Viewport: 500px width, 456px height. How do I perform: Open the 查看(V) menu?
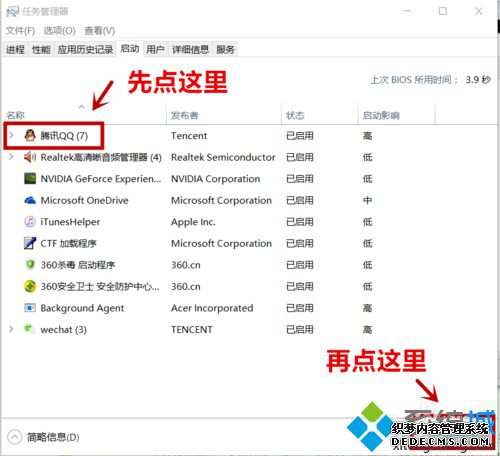pos(100,31)
